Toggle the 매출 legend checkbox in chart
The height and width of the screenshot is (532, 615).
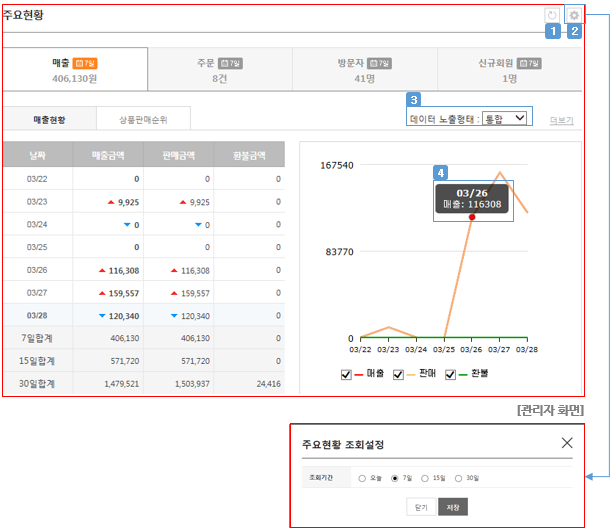(346, 375)
